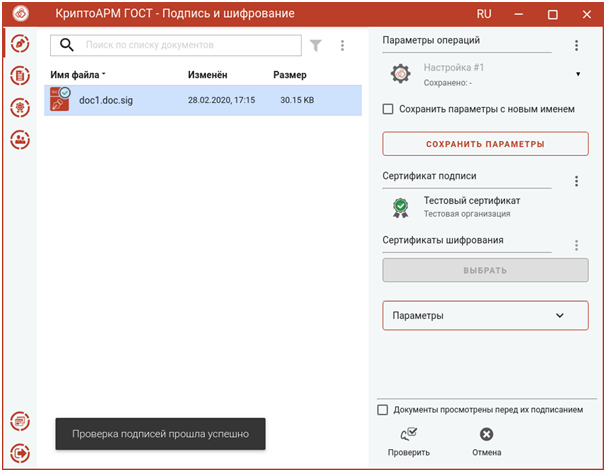Viewport: 606px width, 472px height.
Task: Open the document list filter
Action: click(x=316, y=46)
